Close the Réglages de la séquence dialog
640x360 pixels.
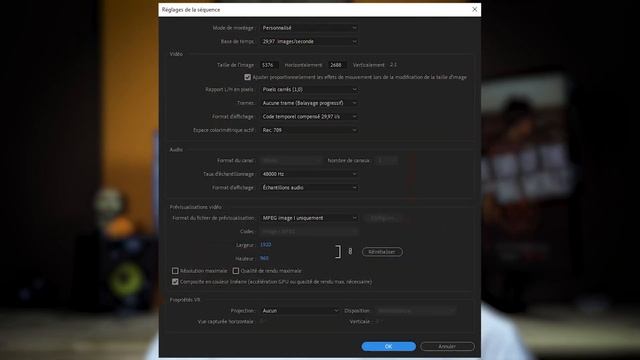click(474, 9)
